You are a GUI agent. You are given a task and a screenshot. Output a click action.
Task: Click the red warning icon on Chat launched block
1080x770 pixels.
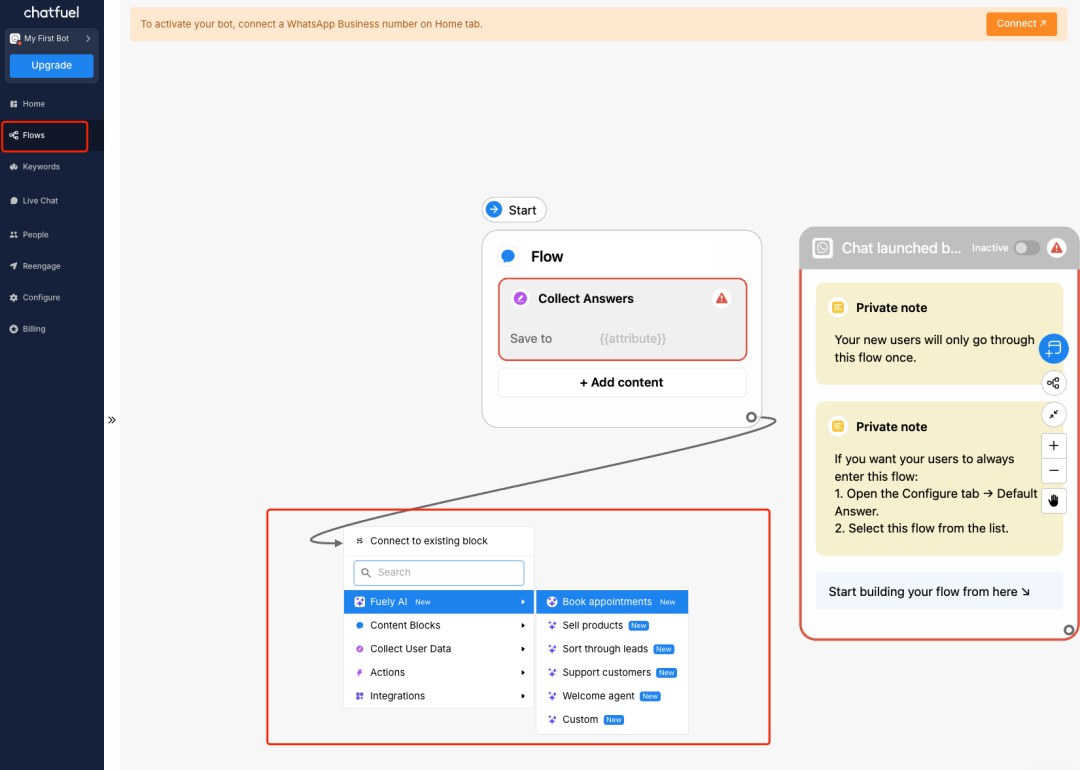click(1057, 248)
